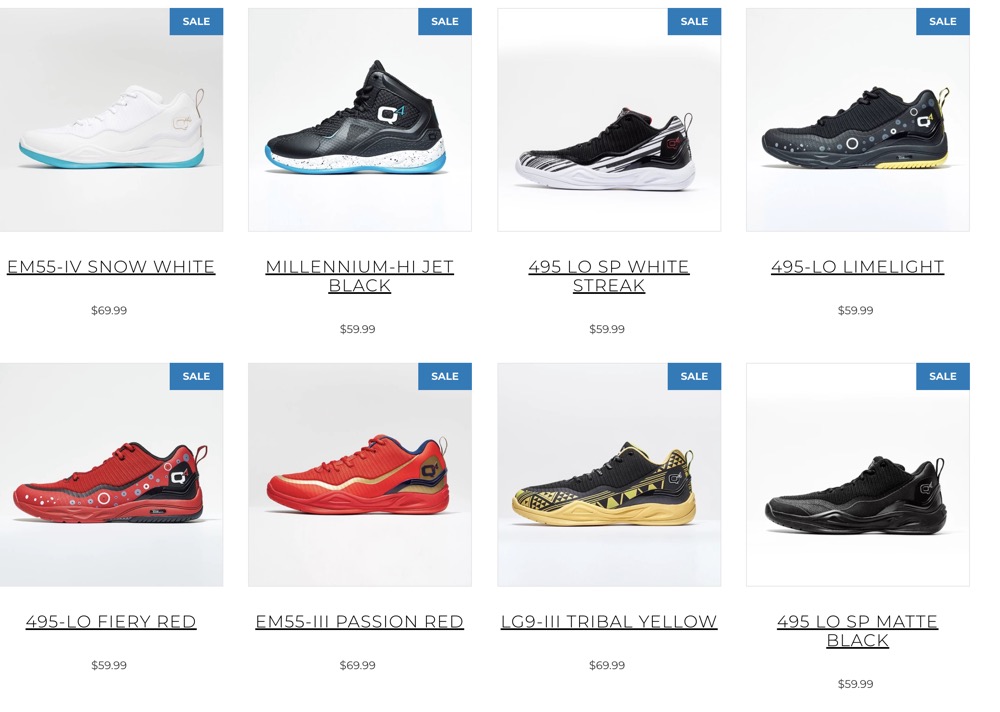Follow the LG9-III TRIBAL YELLOW title link
The image size is (1000, 712).
pyautogui.click(x=609, y=621)
